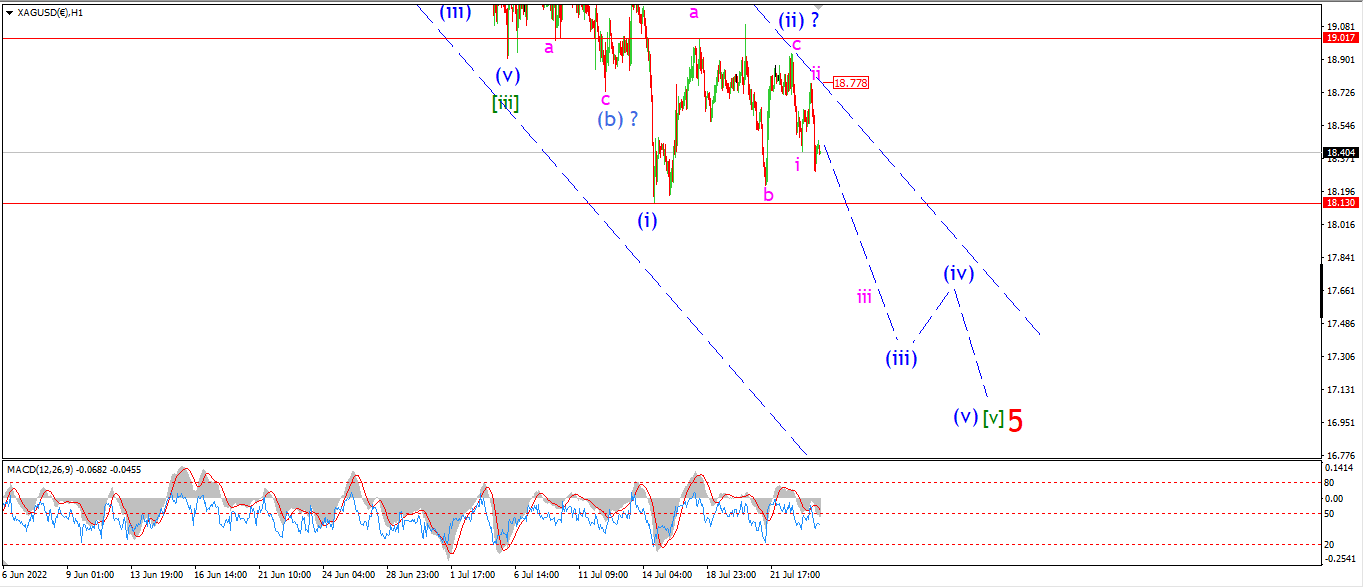Viewport: 1364px width, 587px height.
Task: Select the 19.017 red price level tag
Action: point(1340,38)
